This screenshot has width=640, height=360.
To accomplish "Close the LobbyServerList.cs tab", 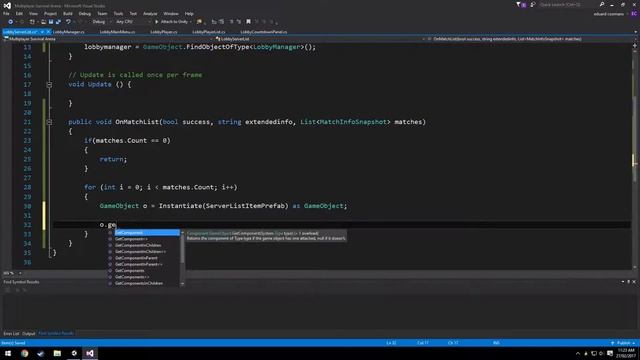I will tap(48, 31).
